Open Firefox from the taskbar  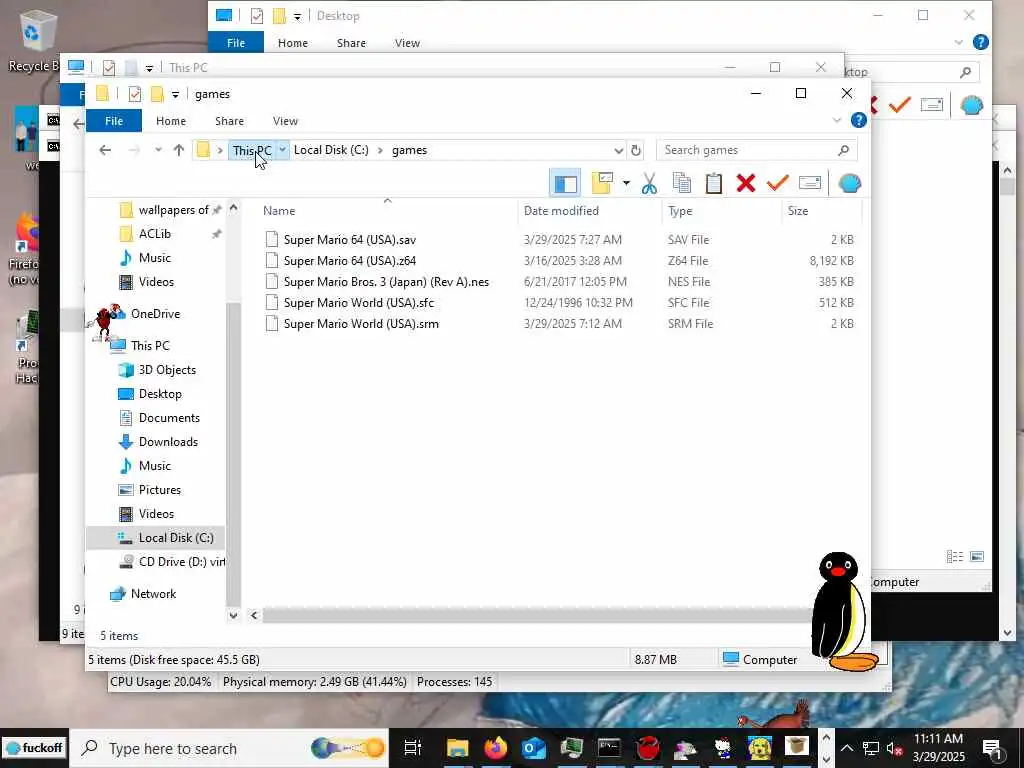(496, 748)
